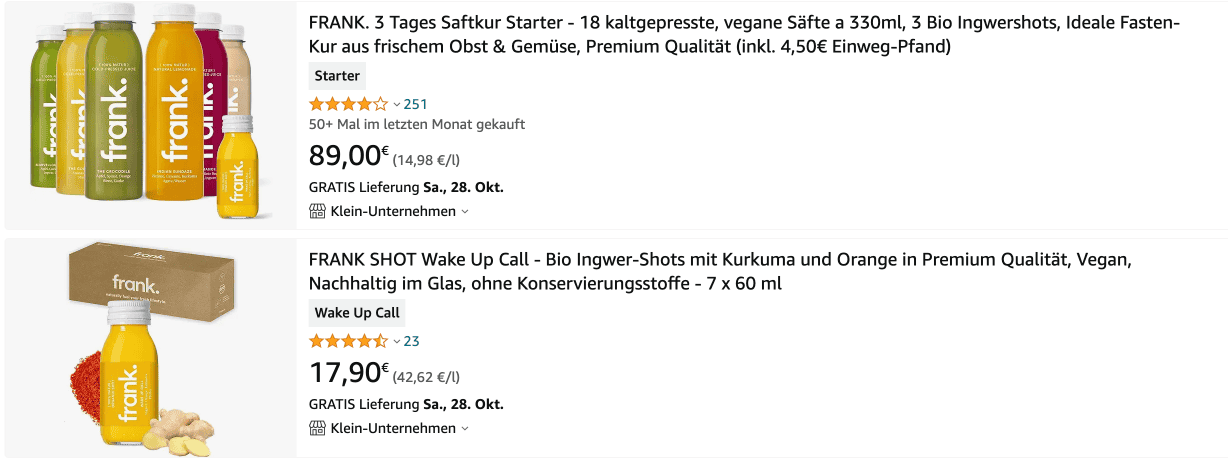Expand Klein-Unternehmen chevron for Saftkur Starter
This screenshot has height=459, width=1228.
(465, 212)
